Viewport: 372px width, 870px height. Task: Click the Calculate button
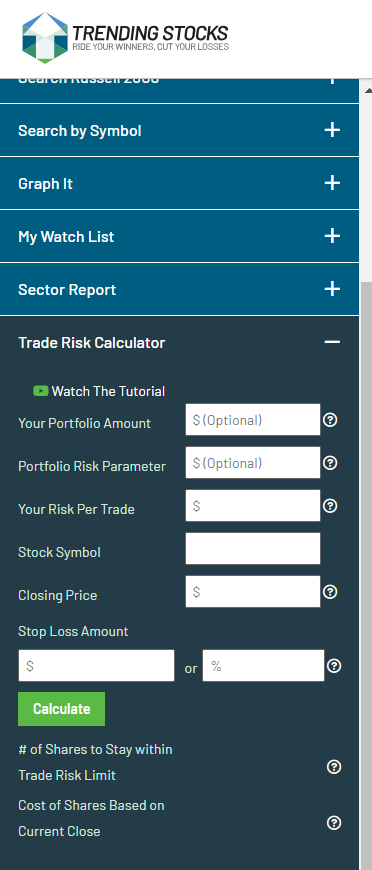coord(62,709)
